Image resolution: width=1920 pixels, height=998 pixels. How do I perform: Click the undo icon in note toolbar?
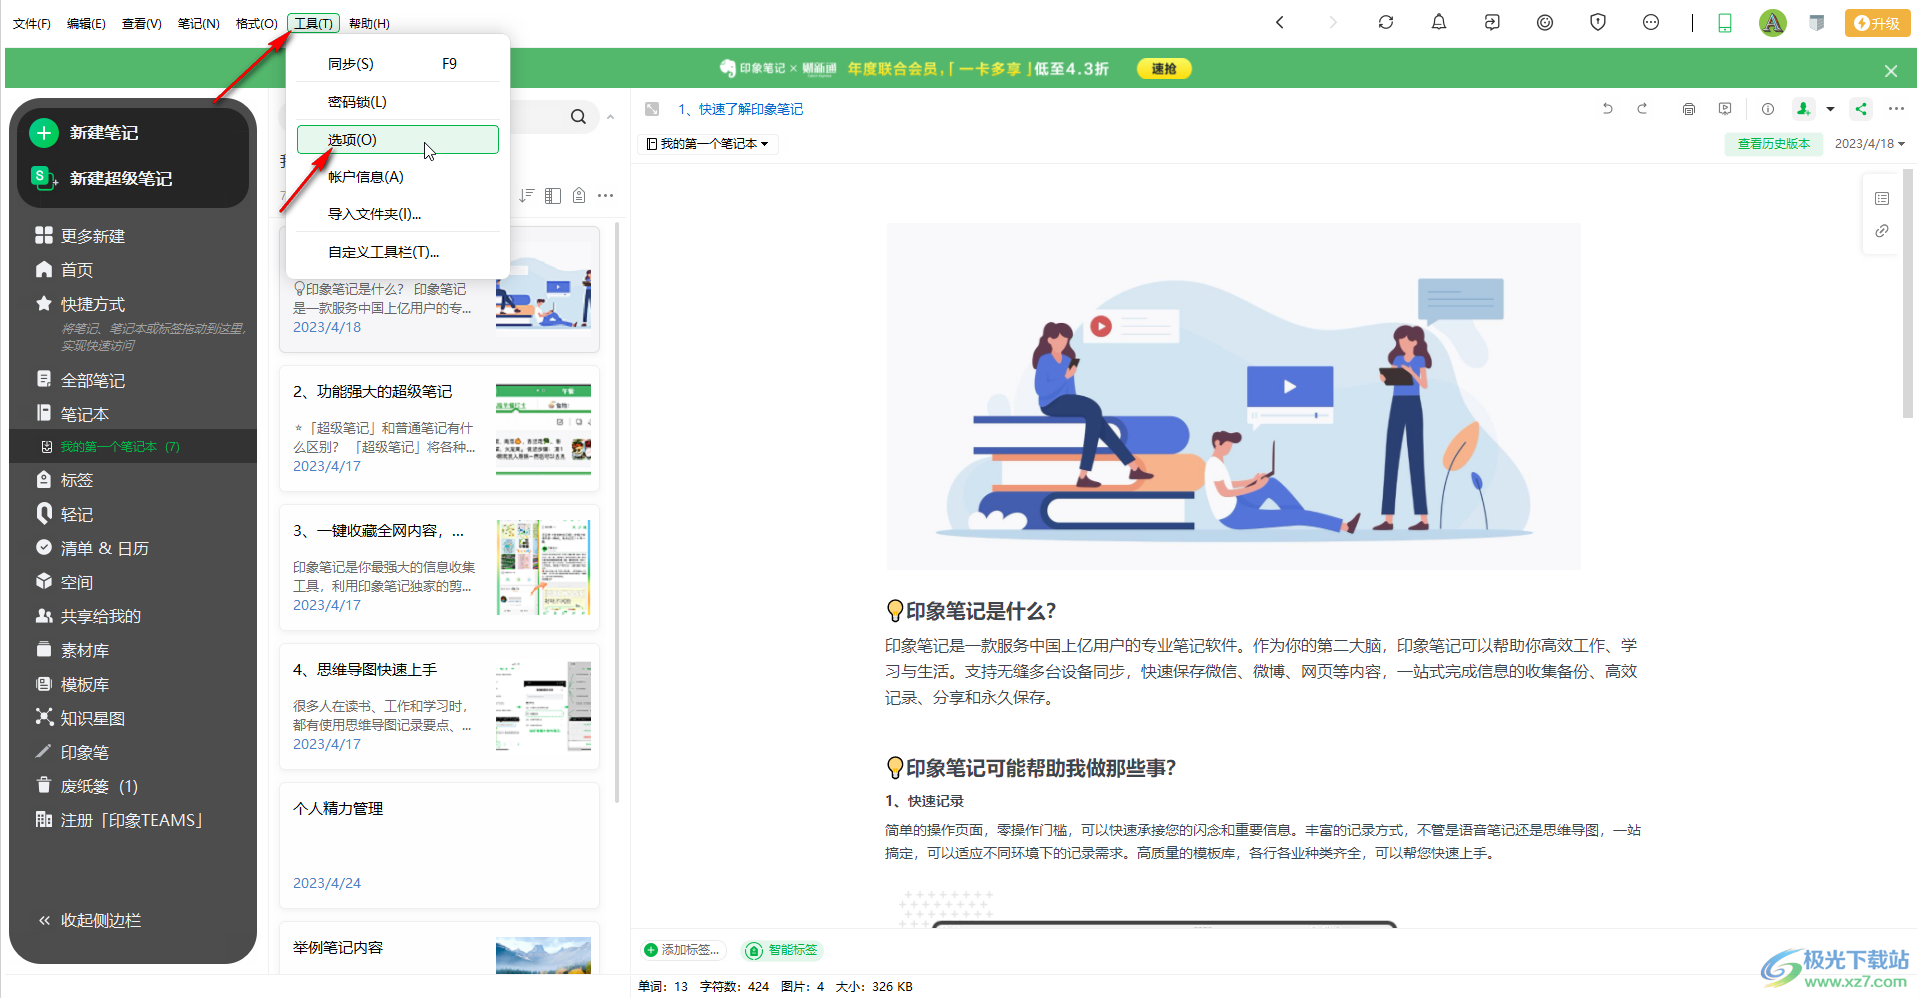coord(1608,109)
